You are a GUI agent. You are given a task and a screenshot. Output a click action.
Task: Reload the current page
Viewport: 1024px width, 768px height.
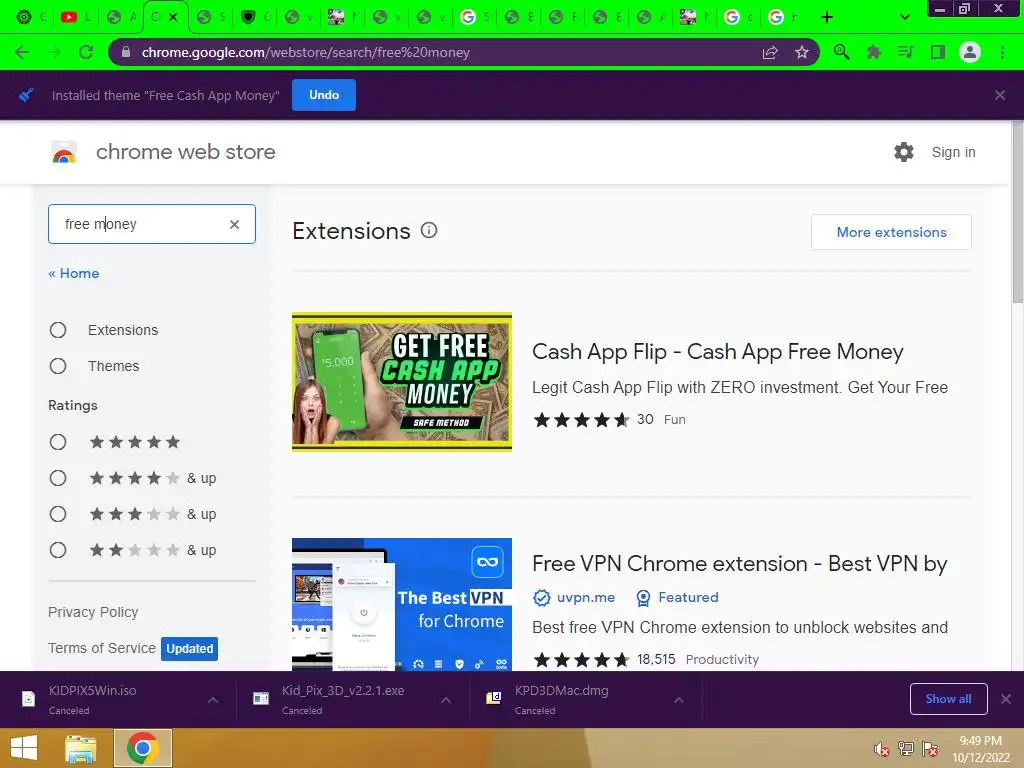tap(86, 52)
